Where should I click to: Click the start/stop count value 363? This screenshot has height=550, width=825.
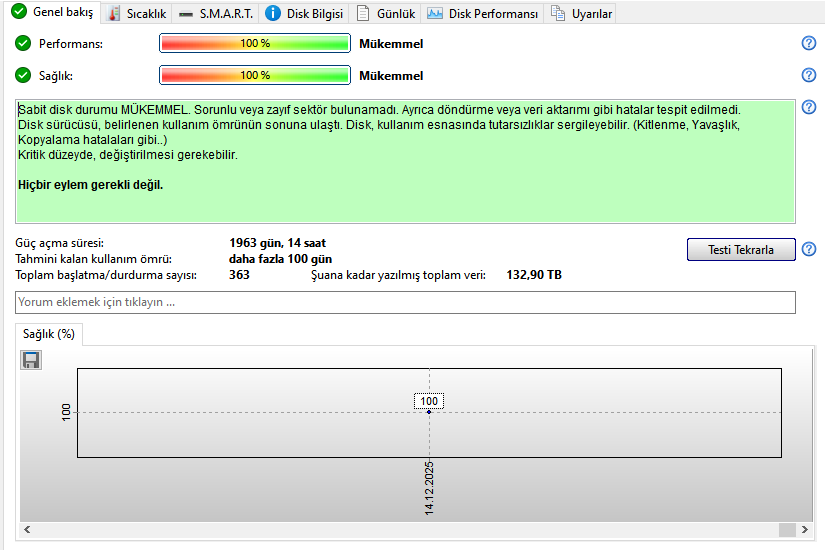(239, 275)
